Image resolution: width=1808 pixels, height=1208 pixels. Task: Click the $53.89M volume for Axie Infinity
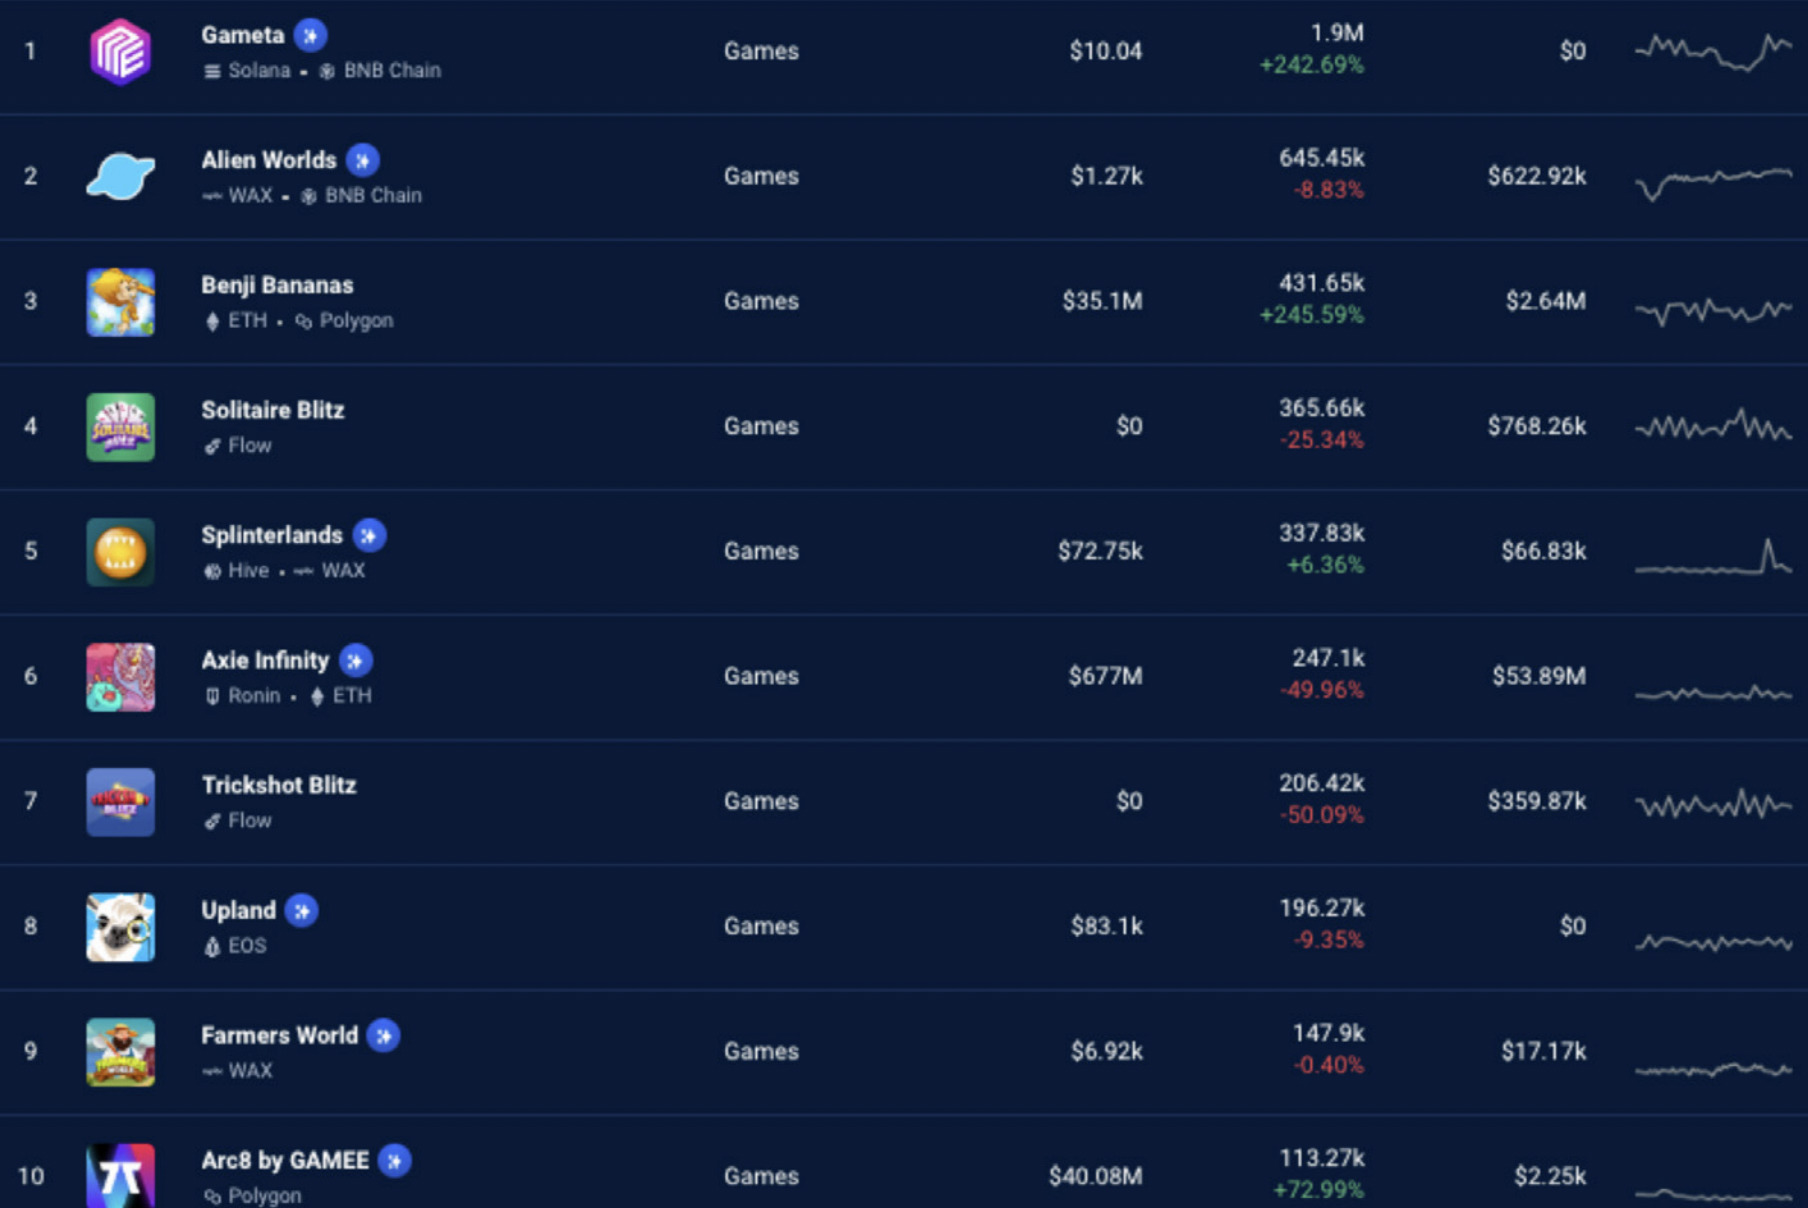coord(1539,676)
